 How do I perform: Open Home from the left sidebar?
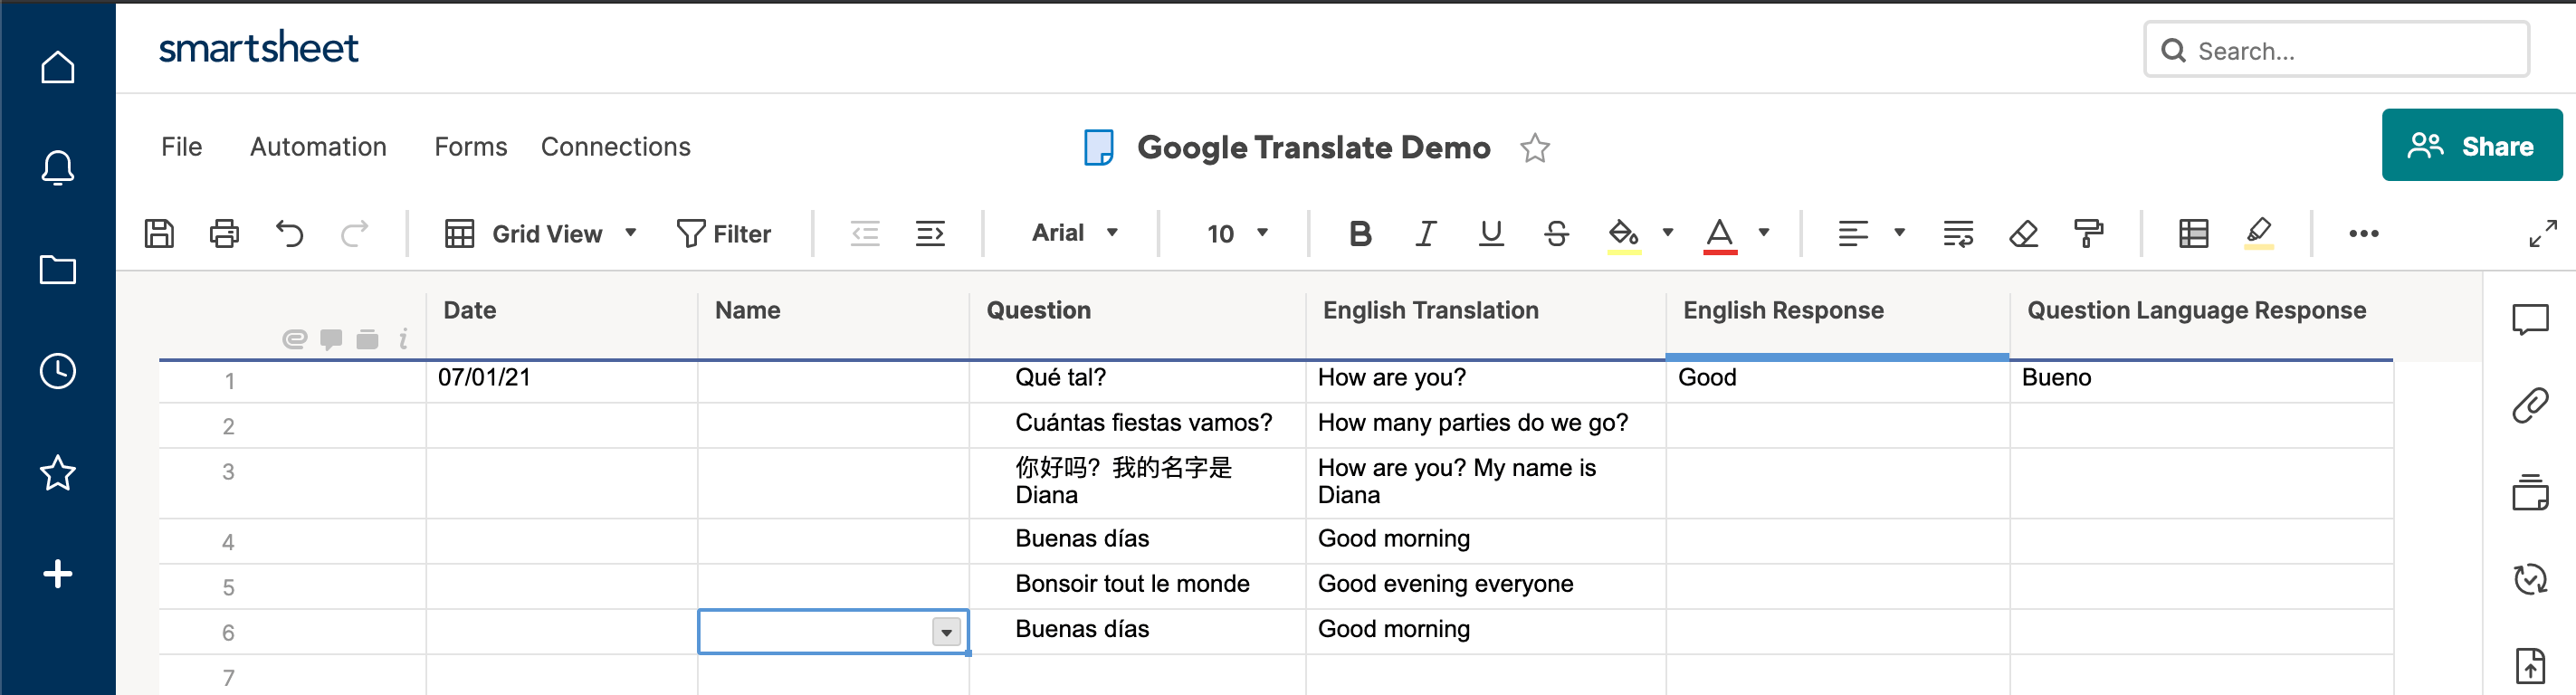click(x=57, y=67)
